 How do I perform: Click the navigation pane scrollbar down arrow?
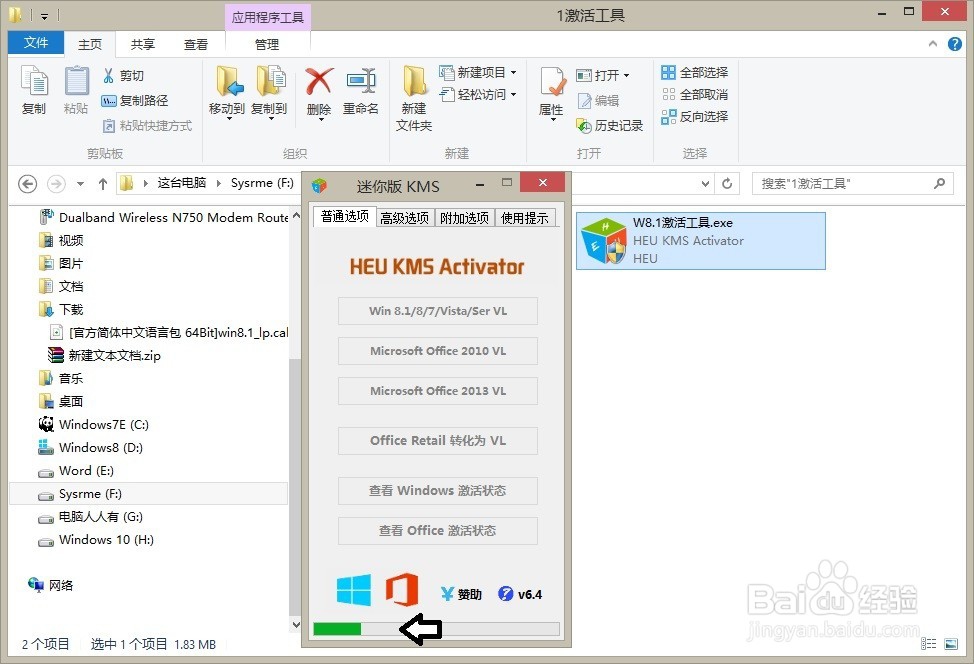pyautogui.click(x=296, y=624)
